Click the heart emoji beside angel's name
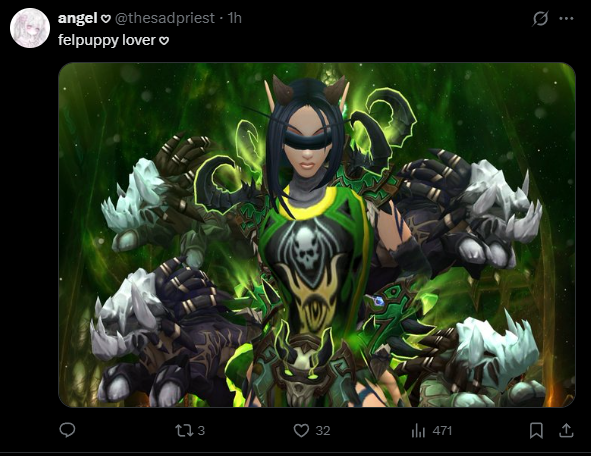Screen dimensions: 591x456 [106, 19]
